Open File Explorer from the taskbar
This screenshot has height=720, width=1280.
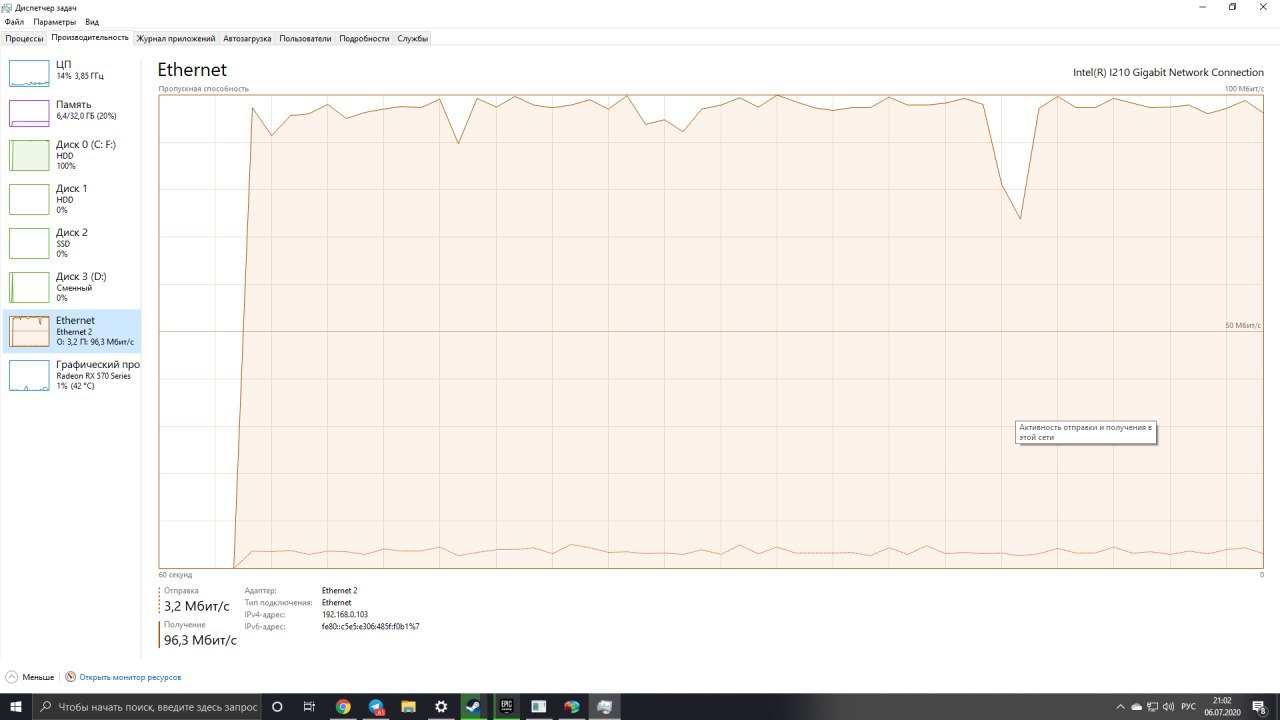pos(408,706)
